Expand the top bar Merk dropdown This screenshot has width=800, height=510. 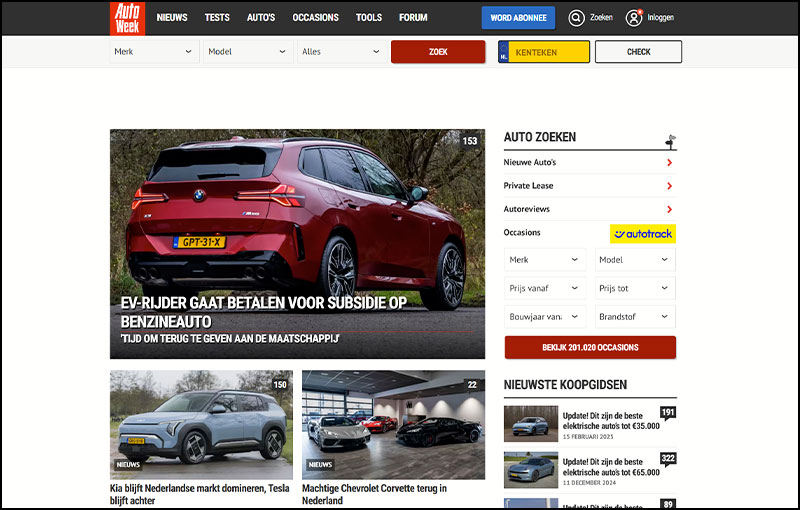pos(154,52)
